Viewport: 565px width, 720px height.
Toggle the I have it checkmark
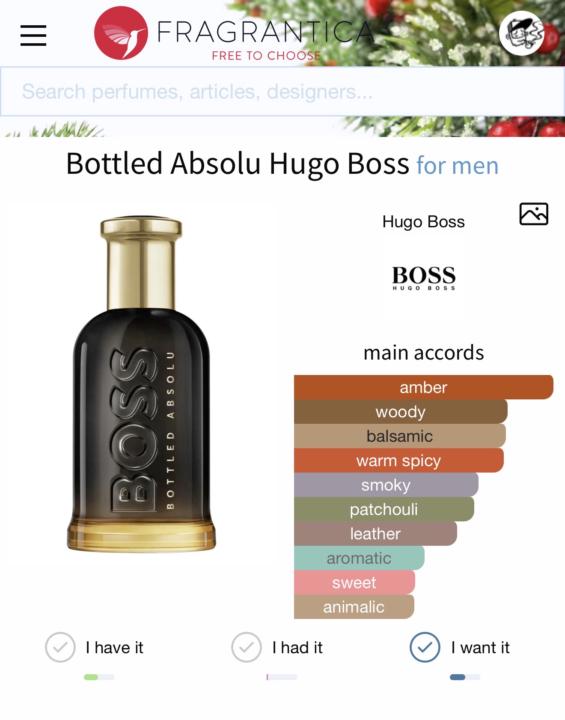(60, 647)
